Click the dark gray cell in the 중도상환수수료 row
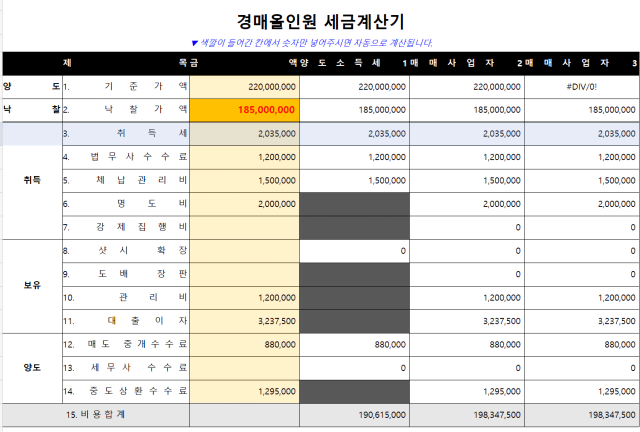The image size is (640, 432). click(354, 391)
